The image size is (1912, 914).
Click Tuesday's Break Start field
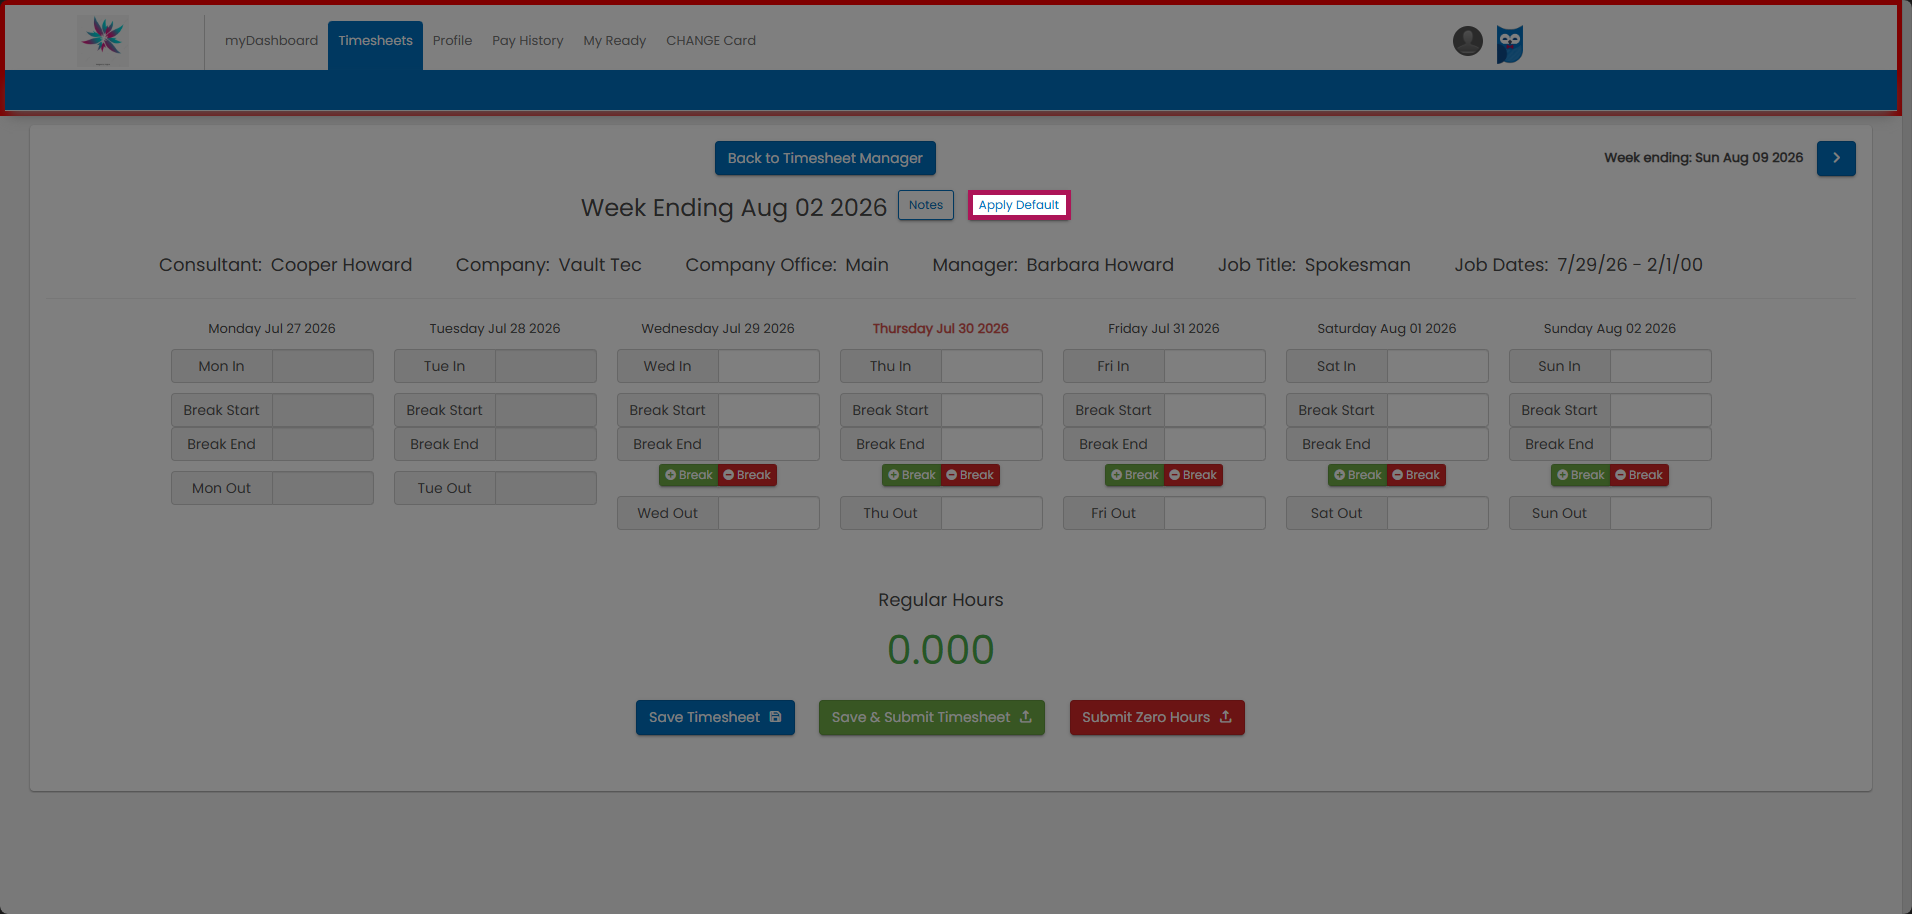tap(546, 410)
